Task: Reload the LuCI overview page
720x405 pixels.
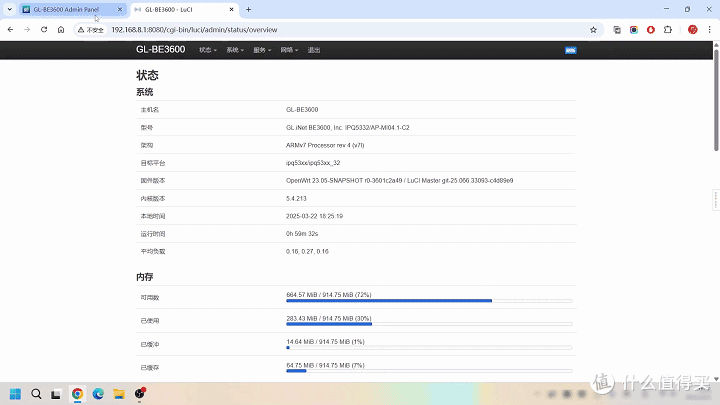Action: pyautogui.click(x=44, y=29)
